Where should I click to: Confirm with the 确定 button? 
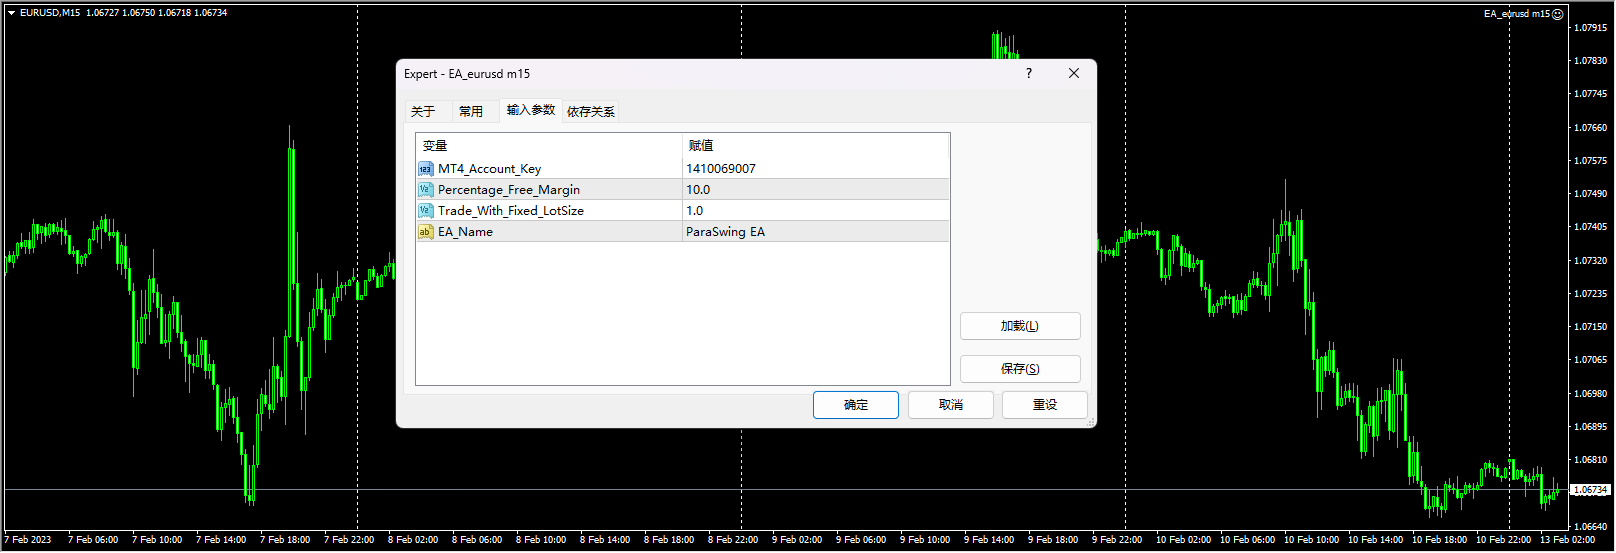[856, 405]
